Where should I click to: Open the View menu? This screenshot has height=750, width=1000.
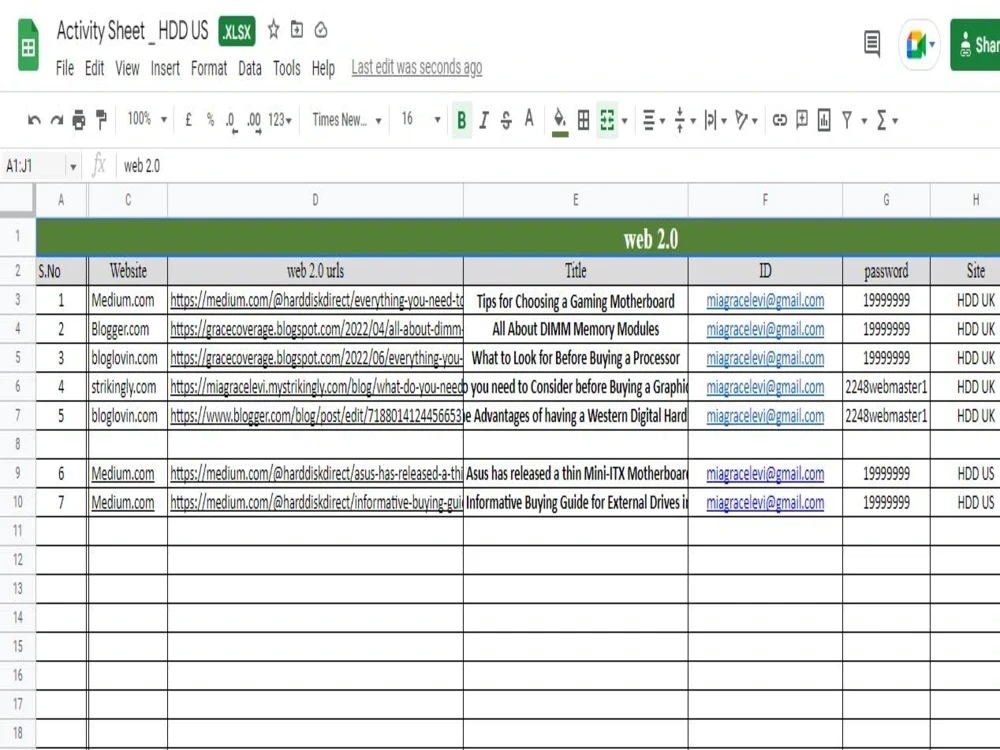[127, 68]
